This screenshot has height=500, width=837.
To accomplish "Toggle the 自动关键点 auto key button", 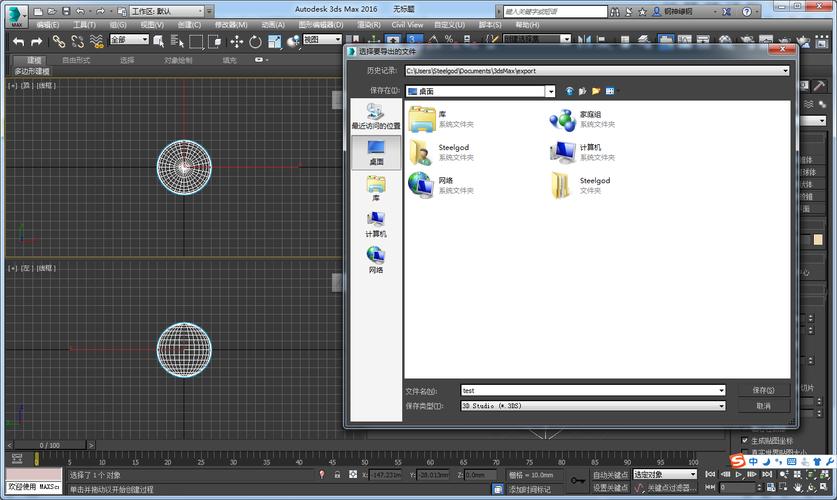I will (609, 475).
